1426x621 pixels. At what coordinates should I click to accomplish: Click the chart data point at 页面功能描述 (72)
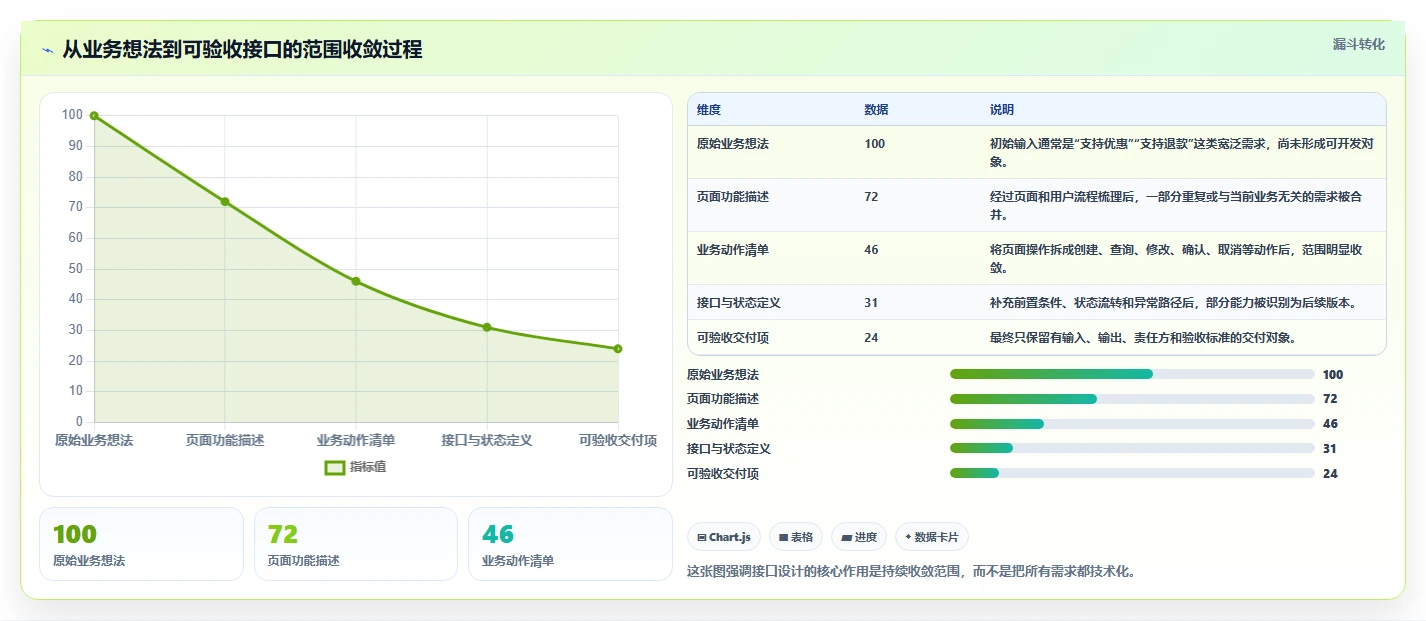(225, 202)
